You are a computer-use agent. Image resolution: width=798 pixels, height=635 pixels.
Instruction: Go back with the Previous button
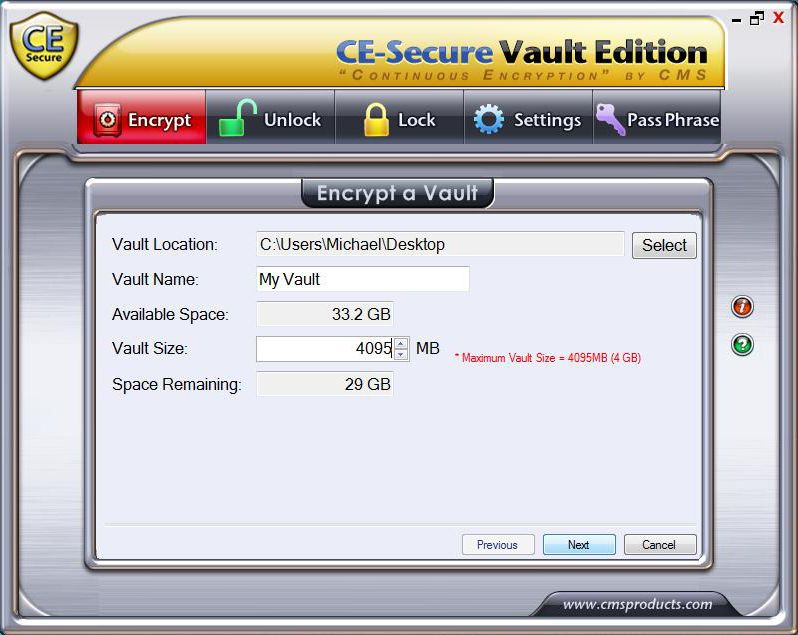[x=498, y=544]
